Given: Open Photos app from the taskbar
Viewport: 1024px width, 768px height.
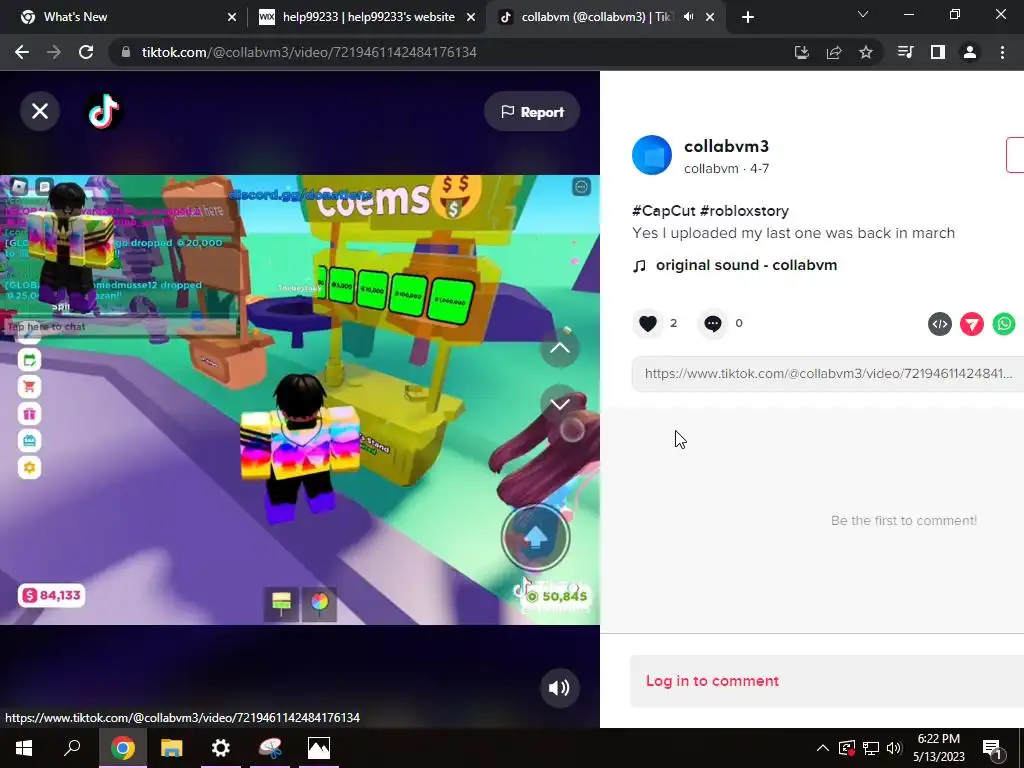Looking at the screenshot, I should click(x=319, y=748).
